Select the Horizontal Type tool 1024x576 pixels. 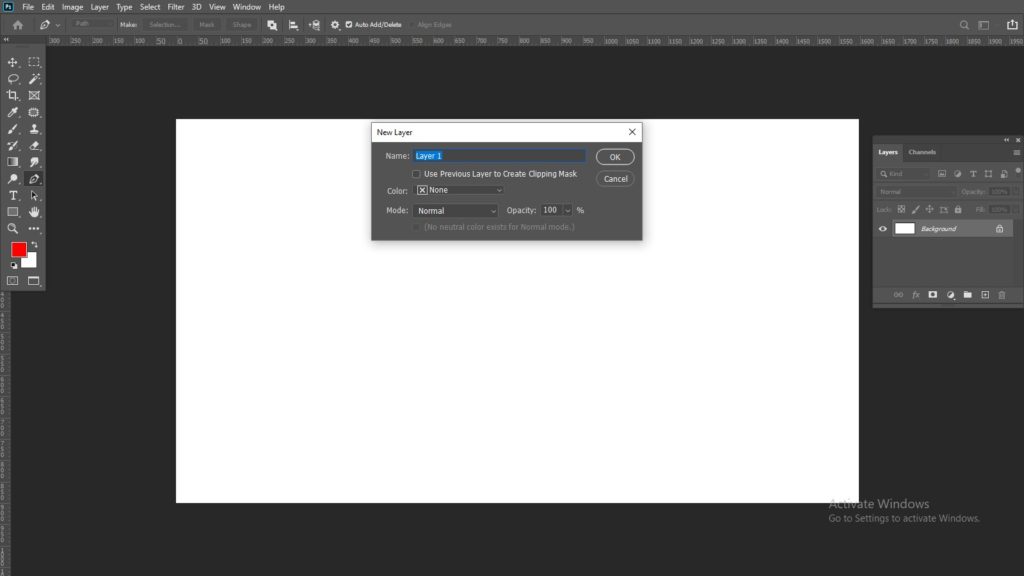tap(12, 195)
